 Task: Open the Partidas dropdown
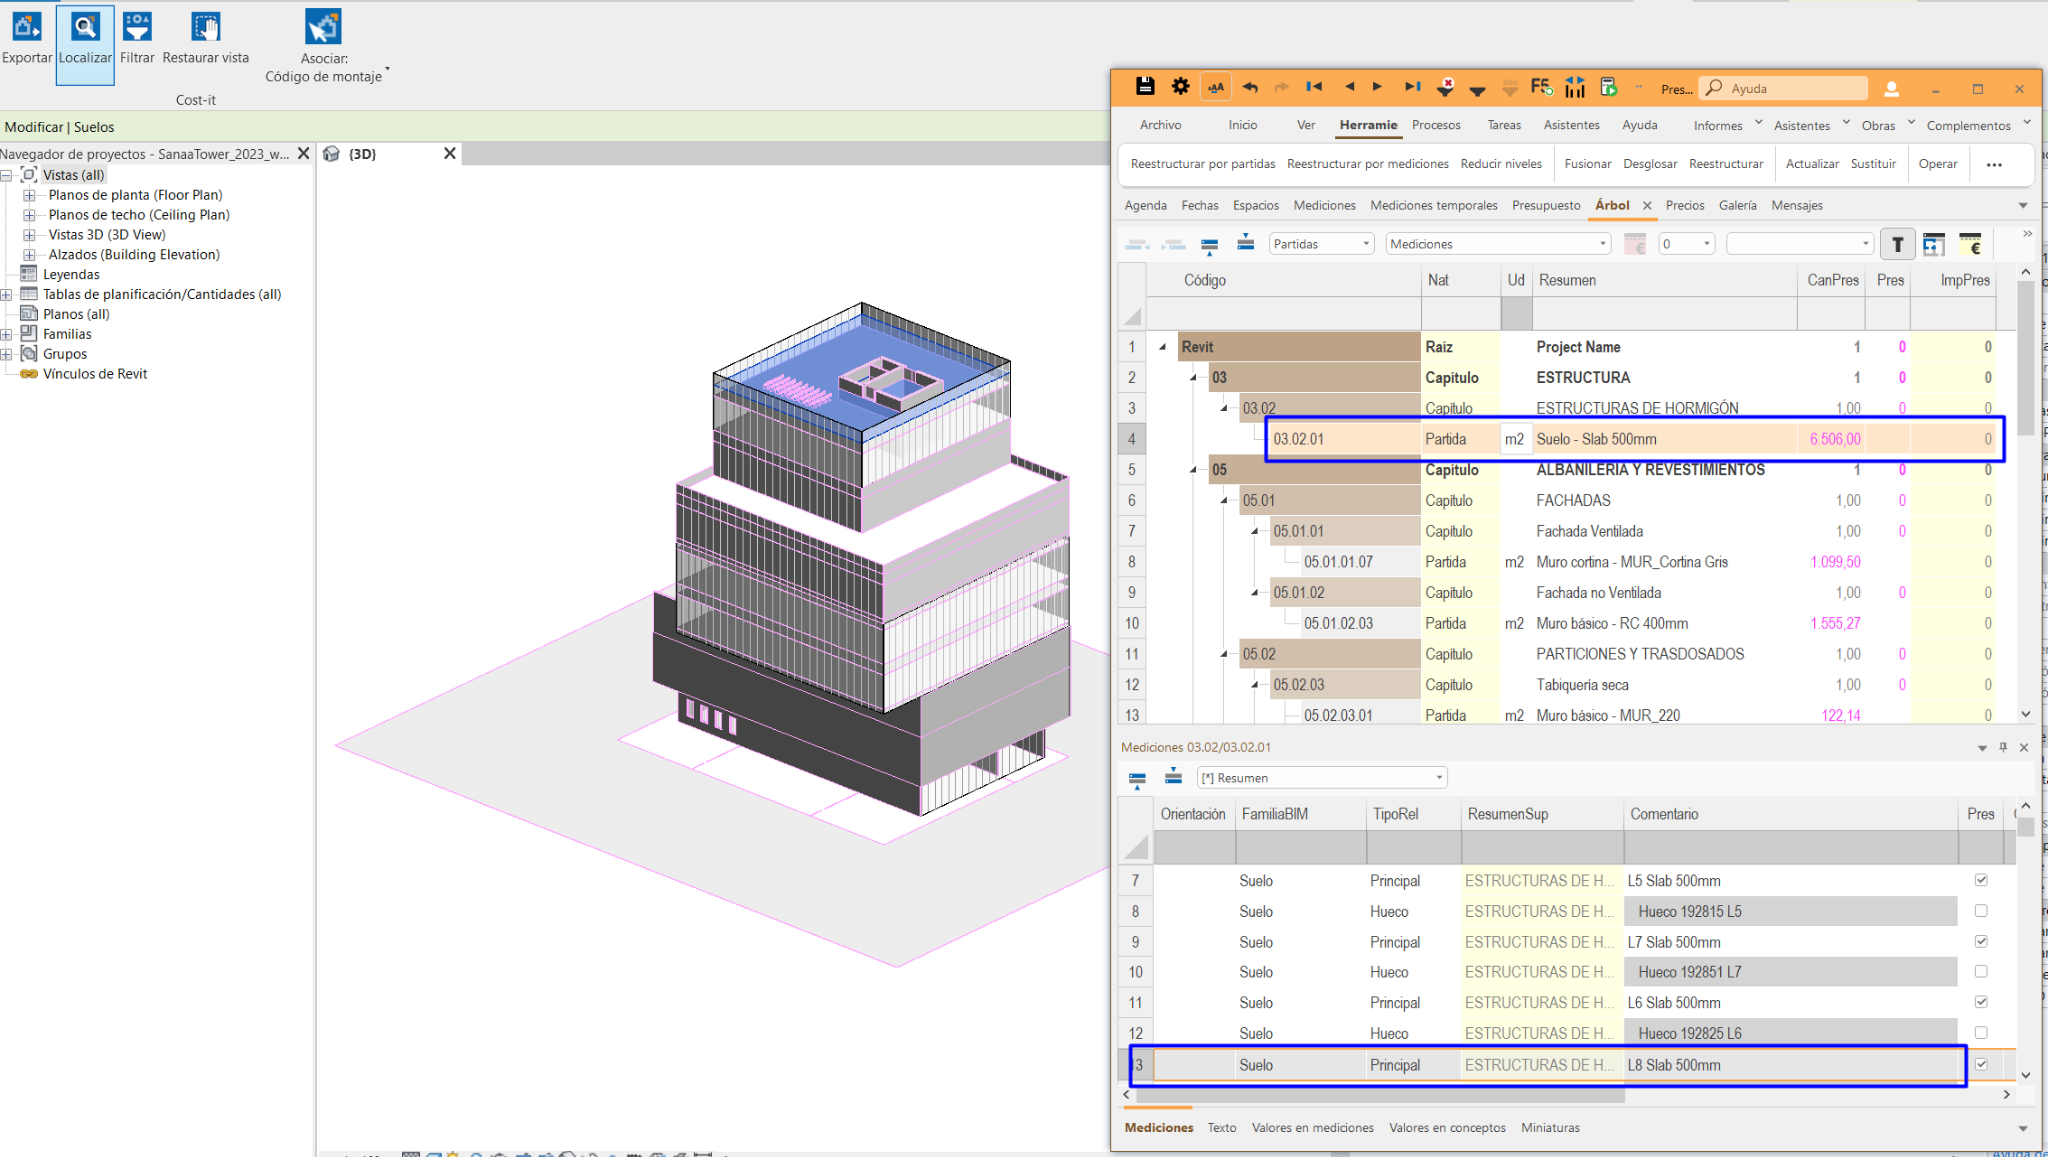coord(1321,244)
